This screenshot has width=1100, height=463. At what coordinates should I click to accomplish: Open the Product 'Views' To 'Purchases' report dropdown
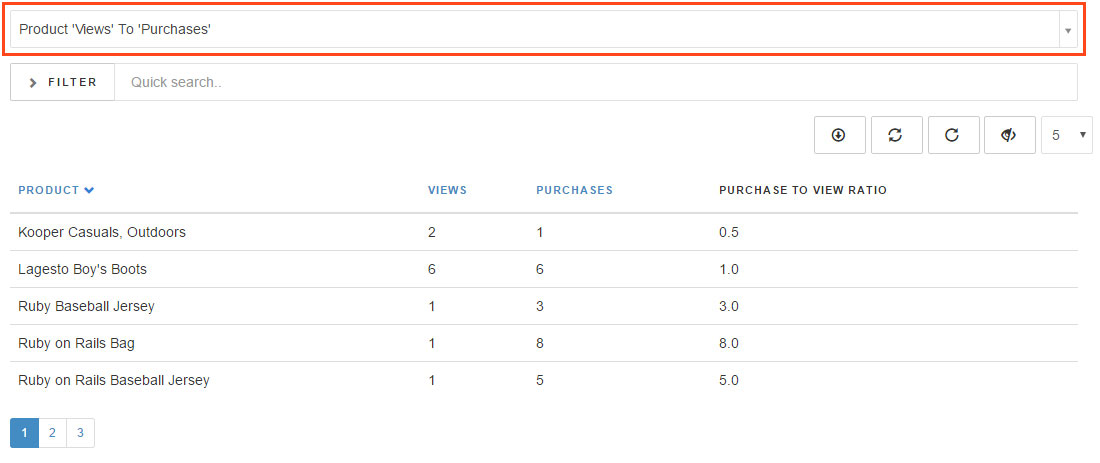[x=544, y=29]
